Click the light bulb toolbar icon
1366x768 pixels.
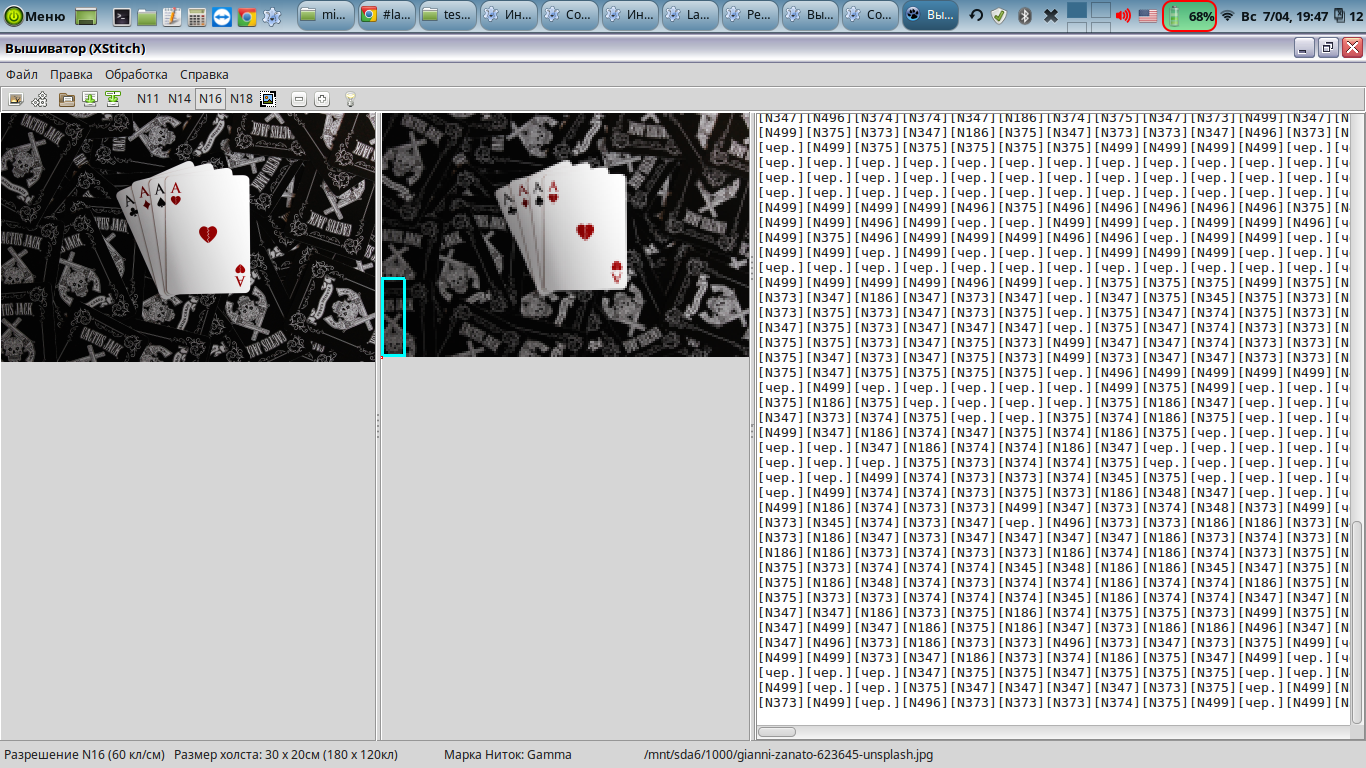[350, 98]
